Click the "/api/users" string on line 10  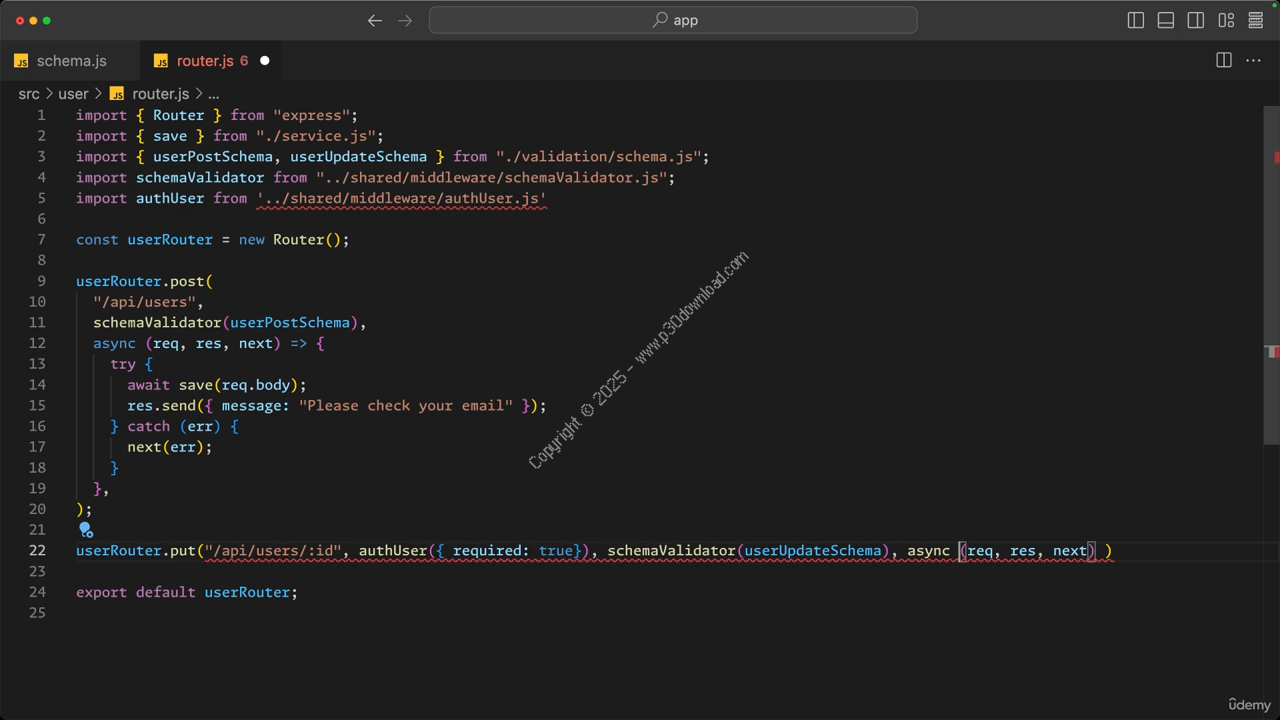(144, 302)
